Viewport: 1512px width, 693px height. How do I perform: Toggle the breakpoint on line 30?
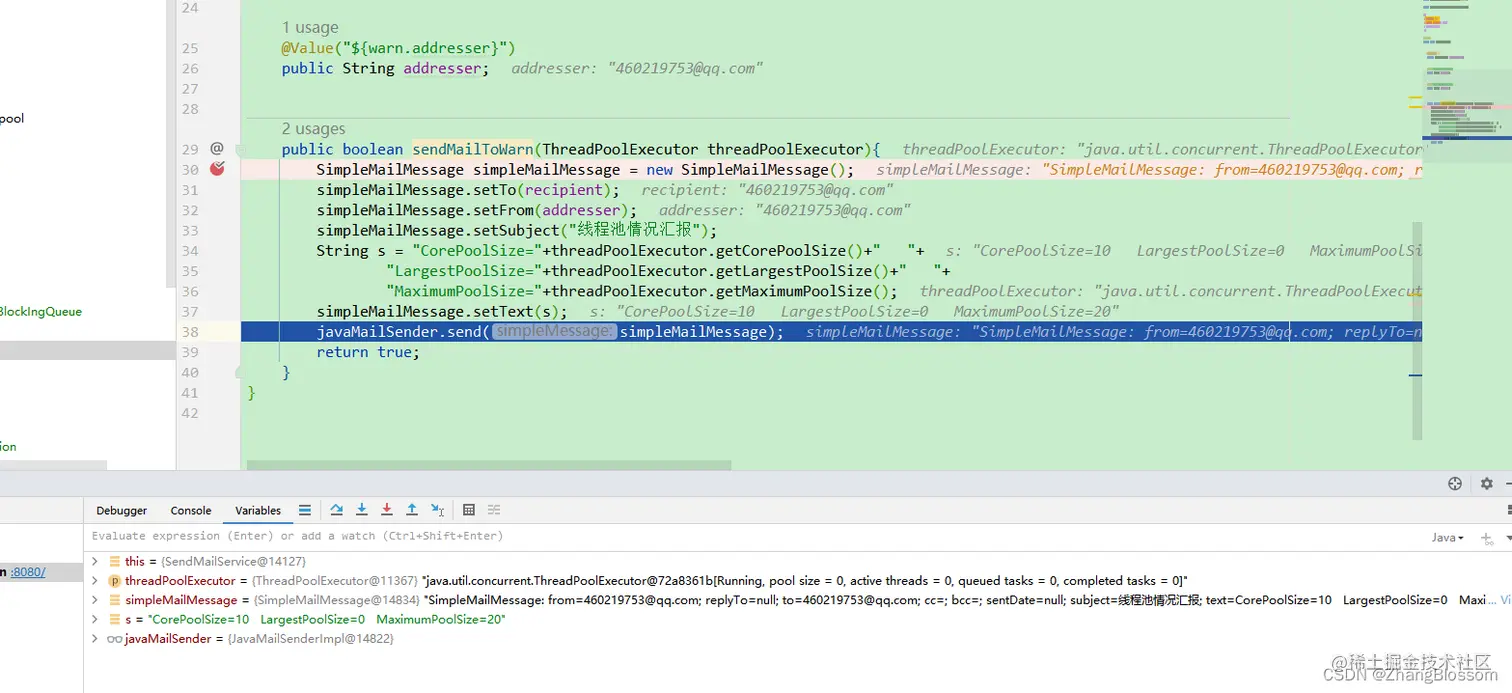(217, 169)
